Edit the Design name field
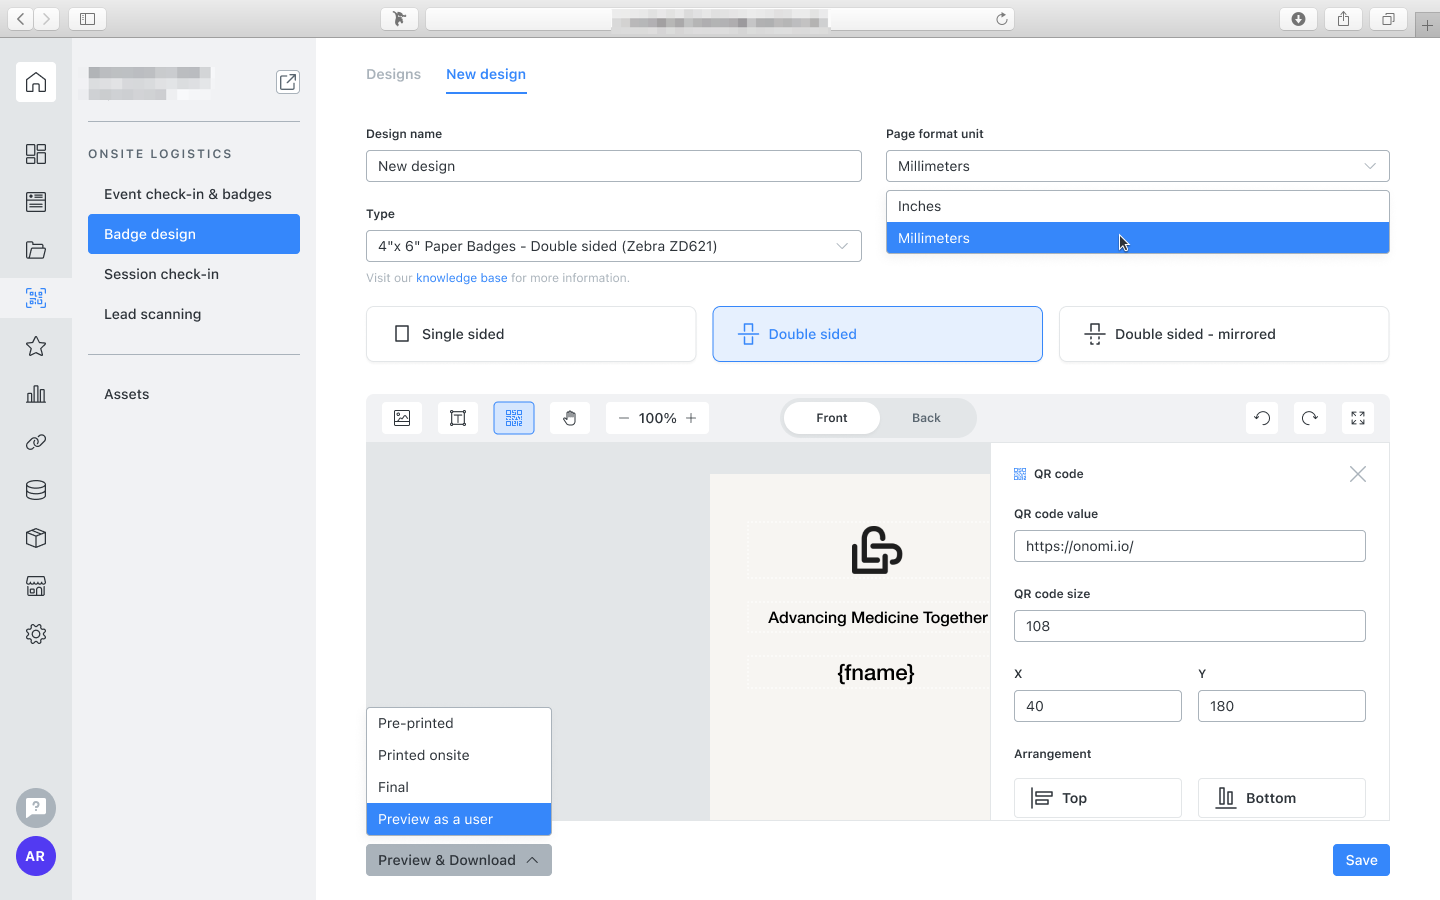1440x900 pixels. (x=614, y=166)
